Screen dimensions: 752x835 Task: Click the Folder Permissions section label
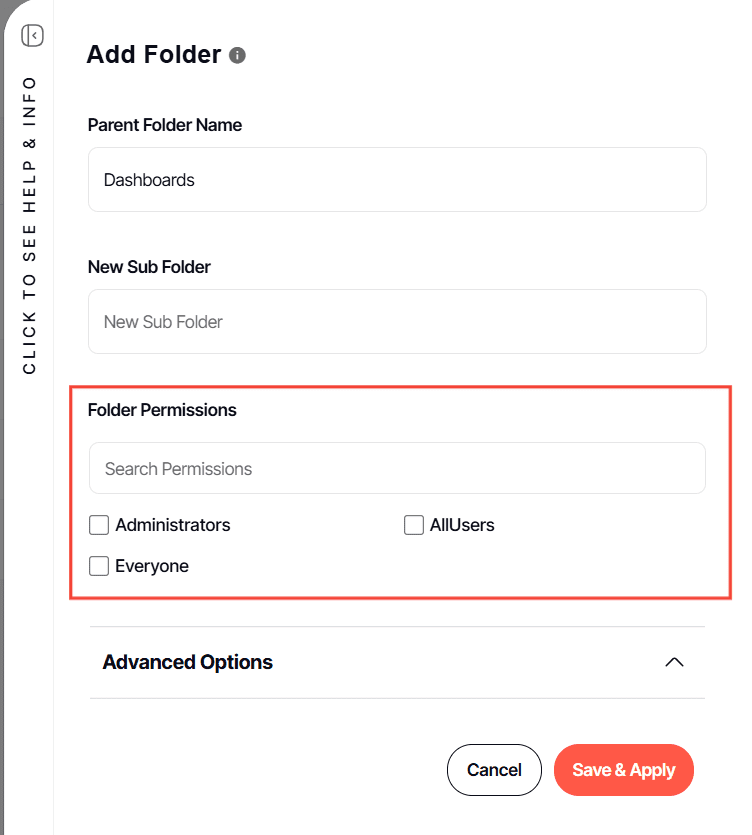click(162, 410)
